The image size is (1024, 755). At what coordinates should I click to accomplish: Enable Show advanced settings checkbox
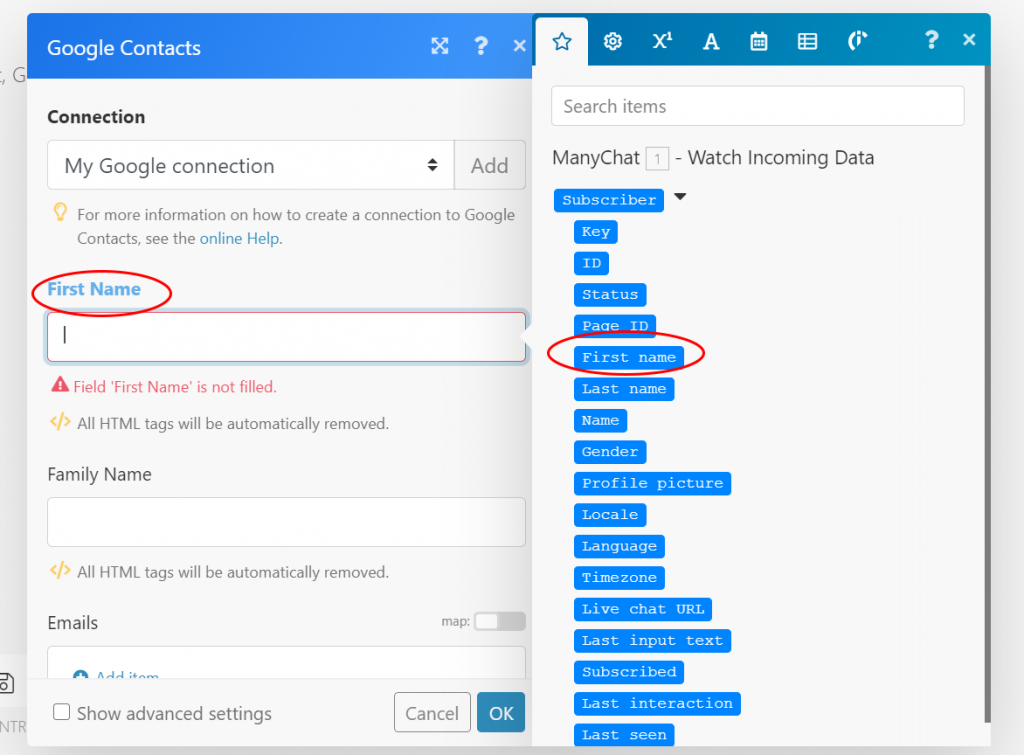[x=62, y=713]
